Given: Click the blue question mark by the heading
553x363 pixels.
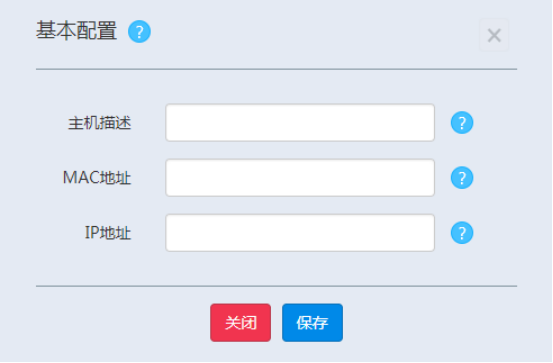Looking at the screenshot, I should coord(139,31).
